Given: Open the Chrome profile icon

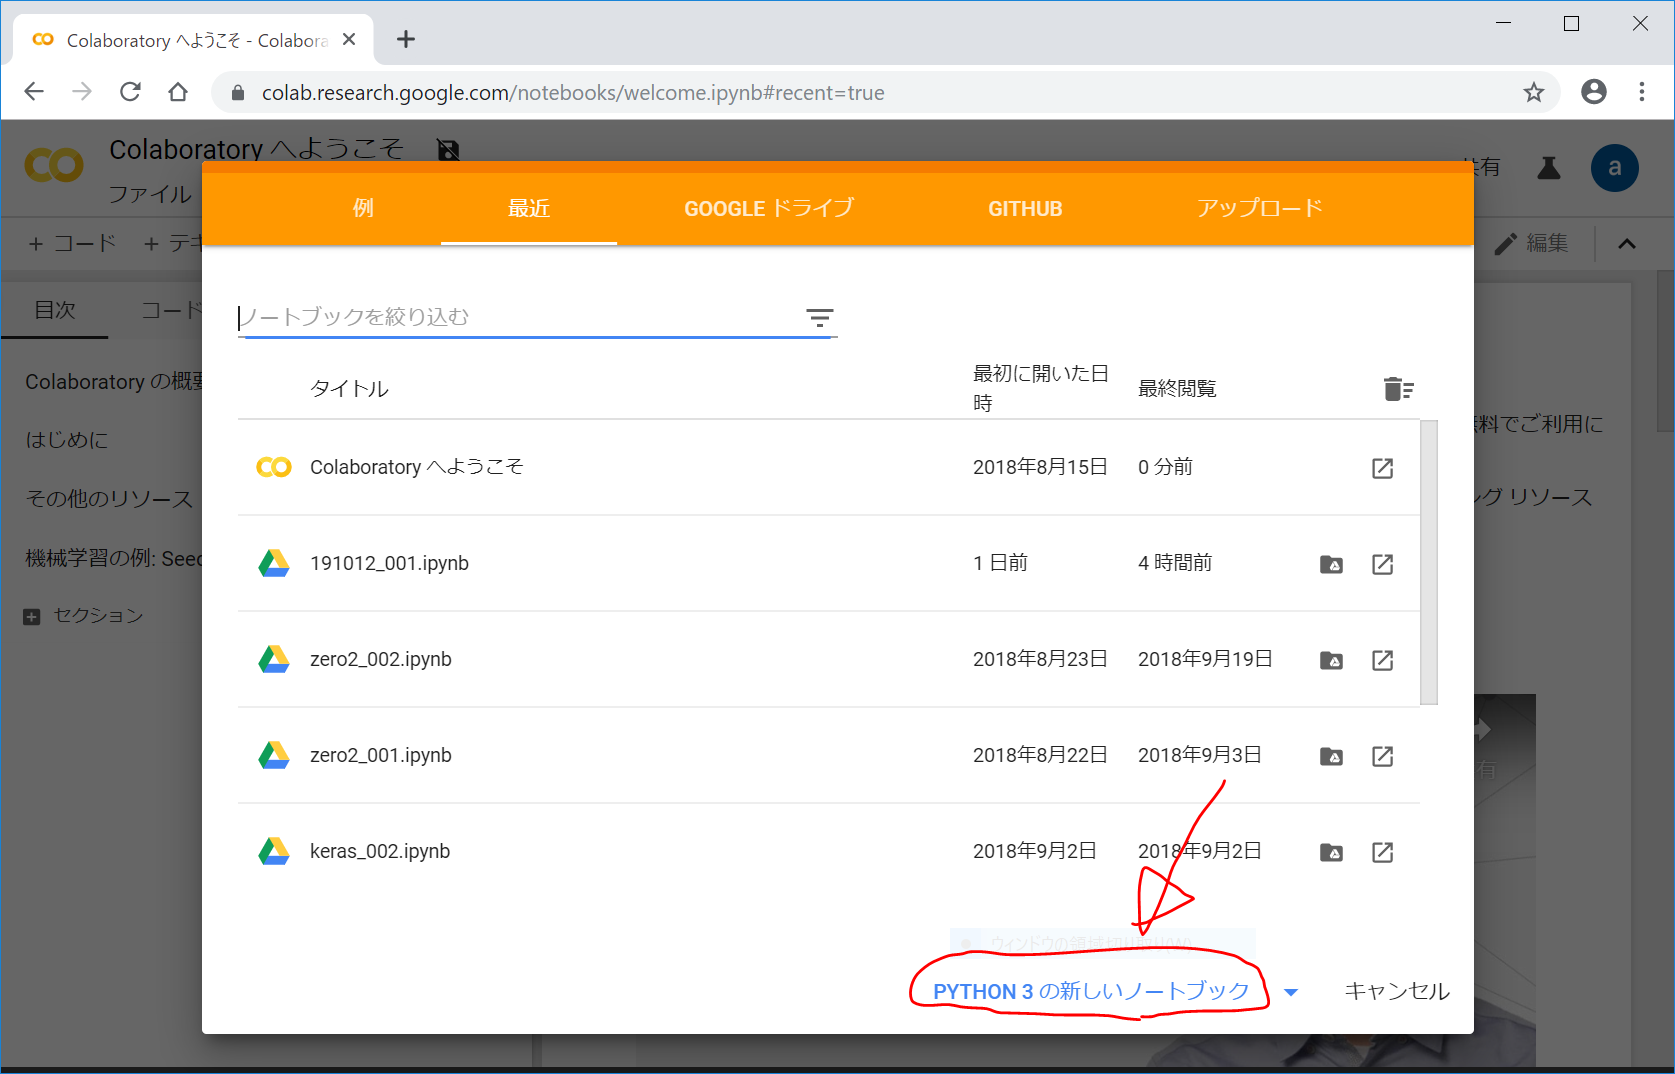Looking at the screenshot, I should click(1594, 92).
